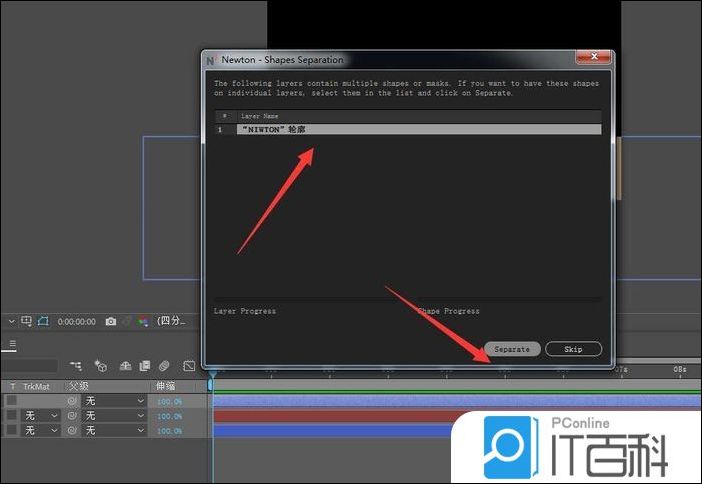Toggle Draft 3D cube icon

click(101, 366)
